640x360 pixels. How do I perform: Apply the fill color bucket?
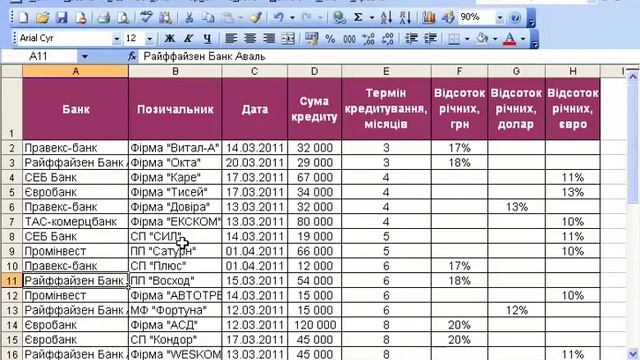click(482, 39)
